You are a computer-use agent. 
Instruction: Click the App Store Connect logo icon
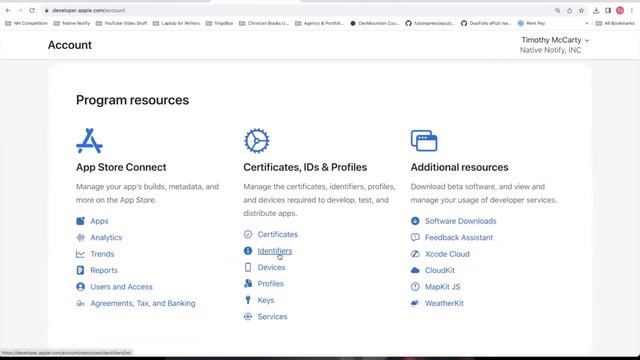pos(89,141)
